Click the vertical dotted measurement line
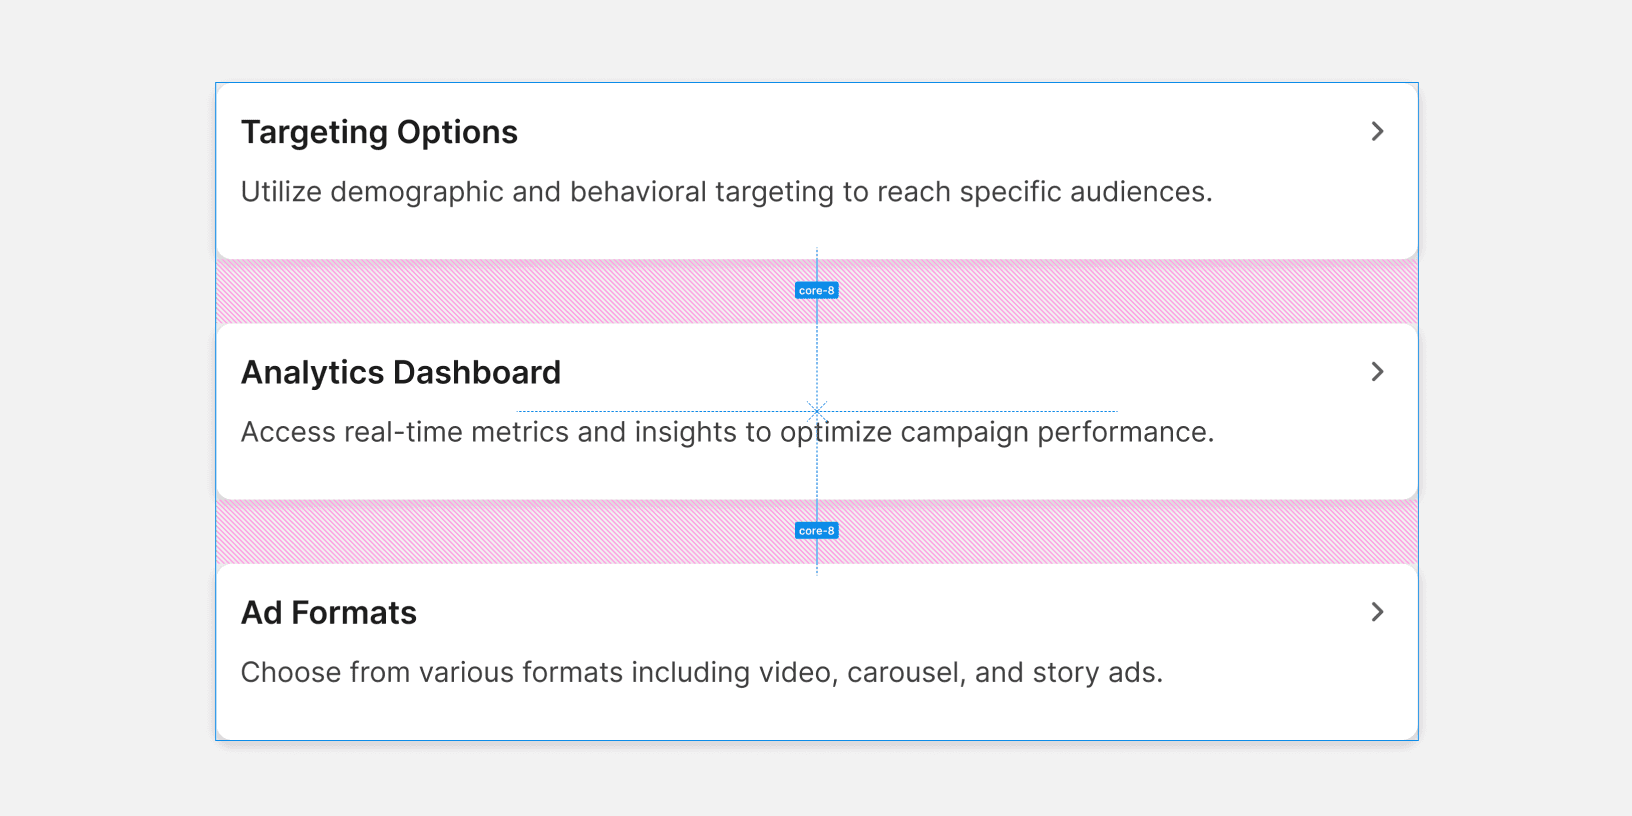Image resolution: width=1632 pixels, height=816 pixels. click(x=817, y=470)
